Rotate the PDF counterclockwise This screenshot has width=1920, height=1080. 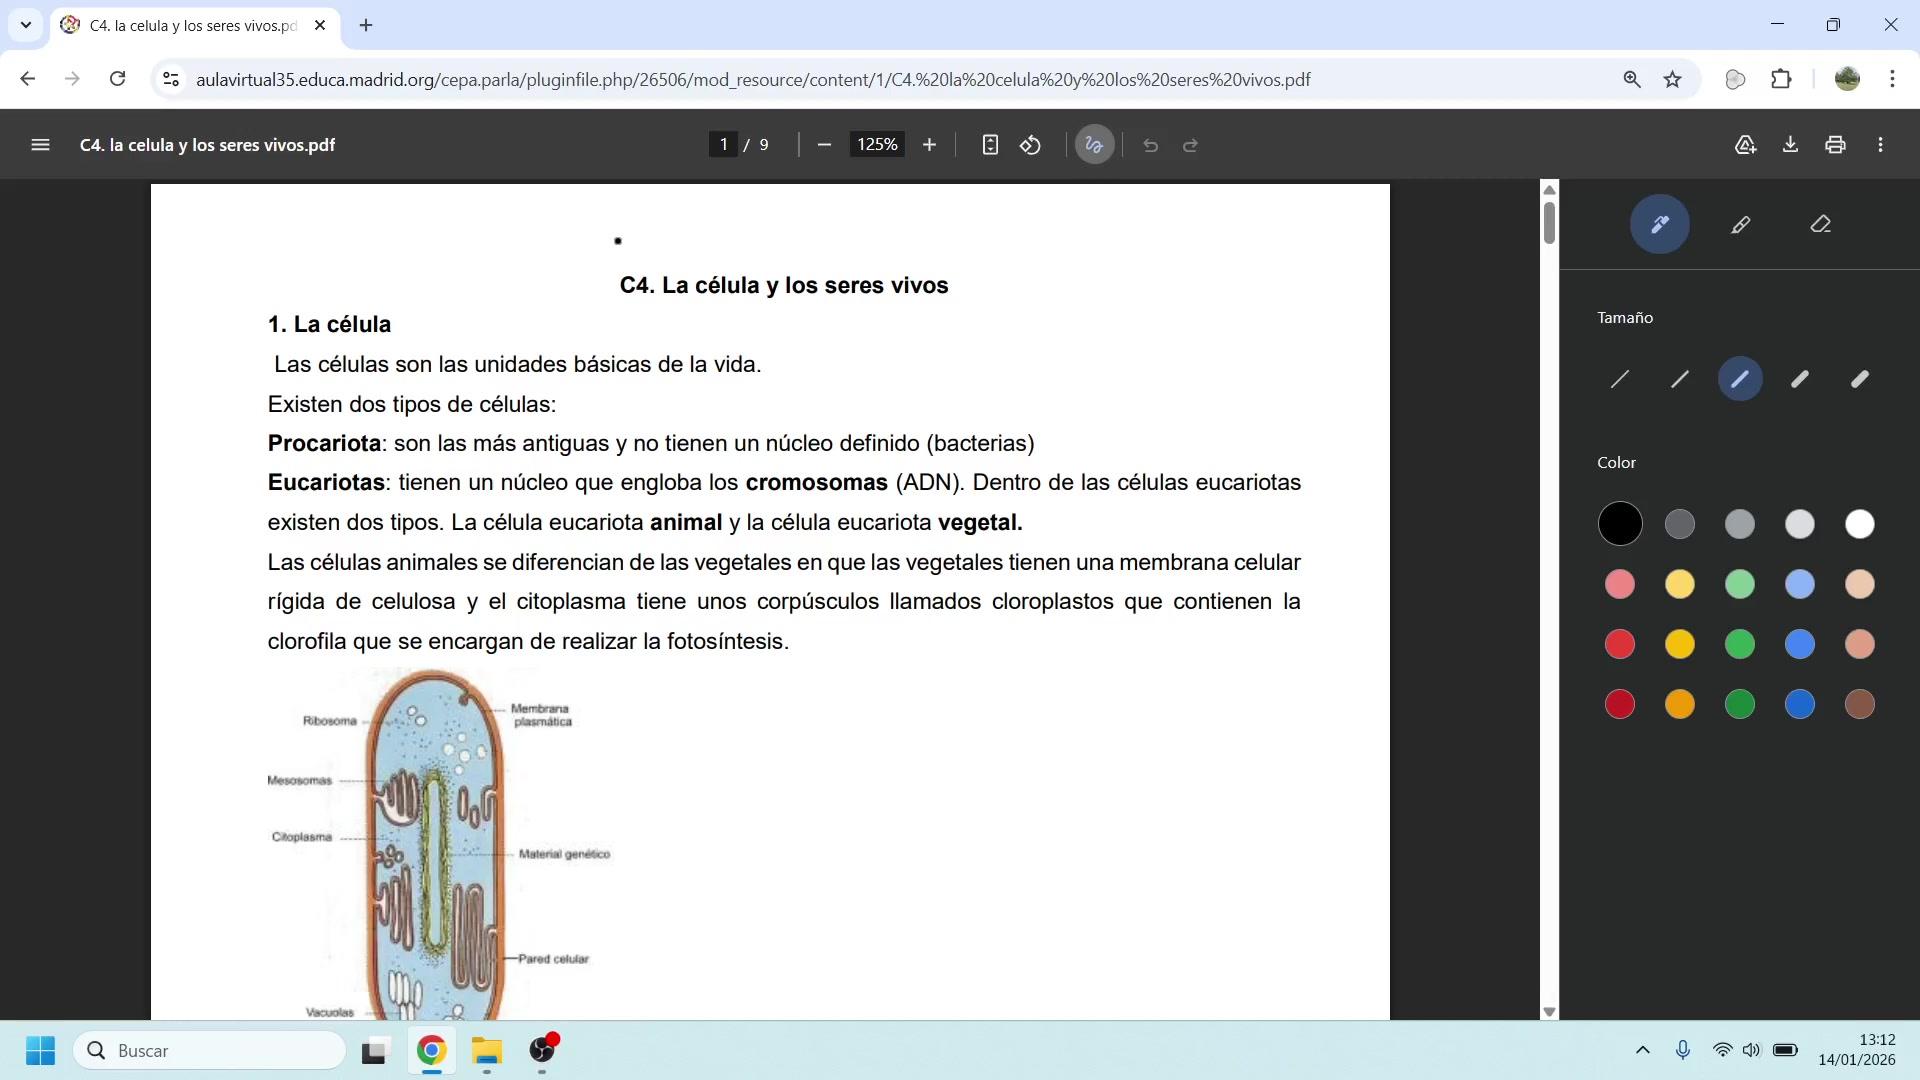coord(1030,145)
